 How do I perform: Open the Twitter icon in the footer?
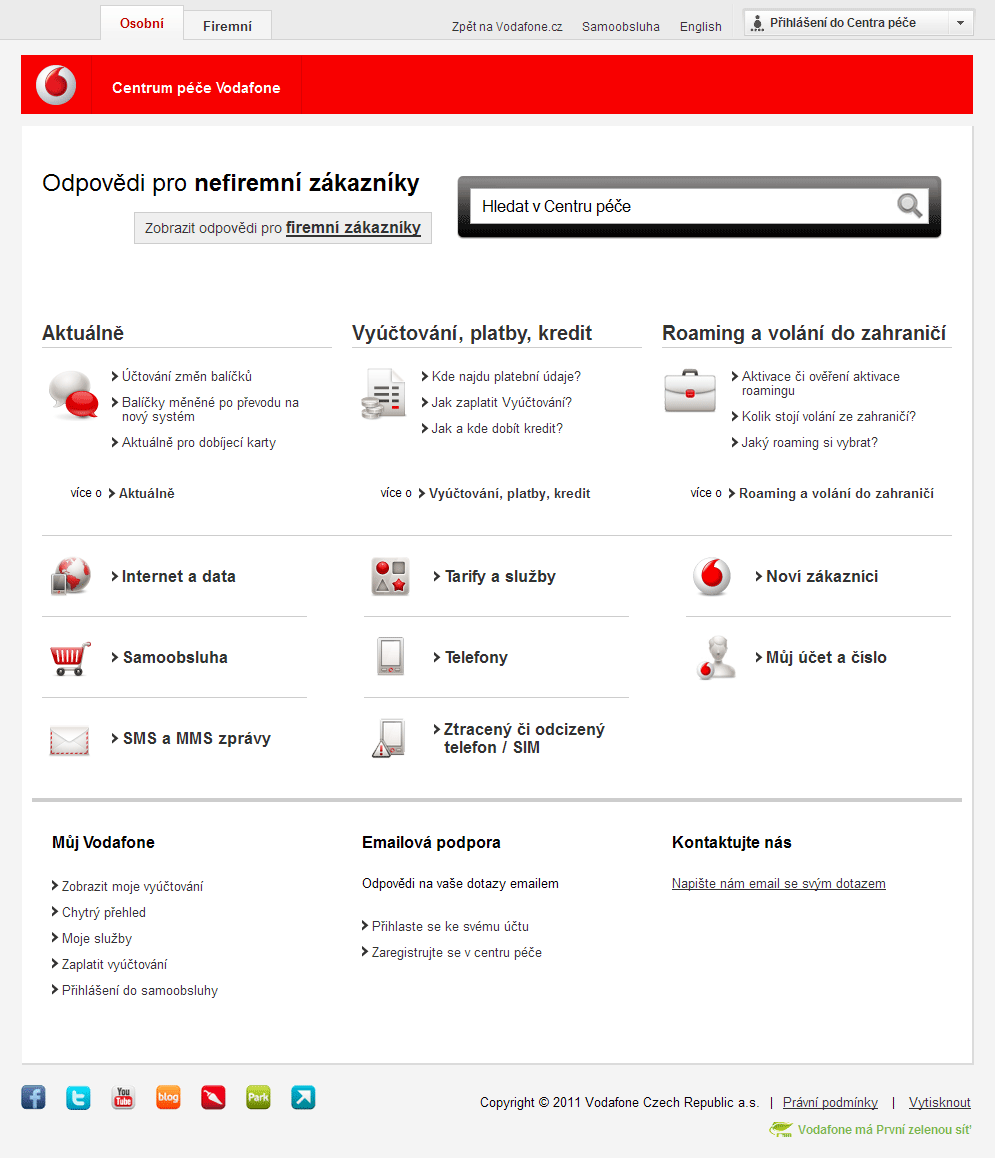coord(78,1097)
